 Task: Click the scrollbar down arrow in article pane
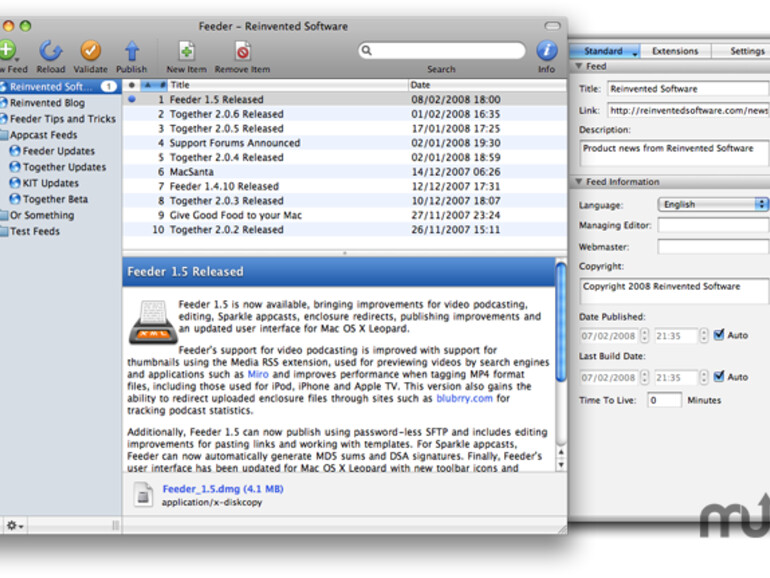pyautogui.click(x=561, y=465)
